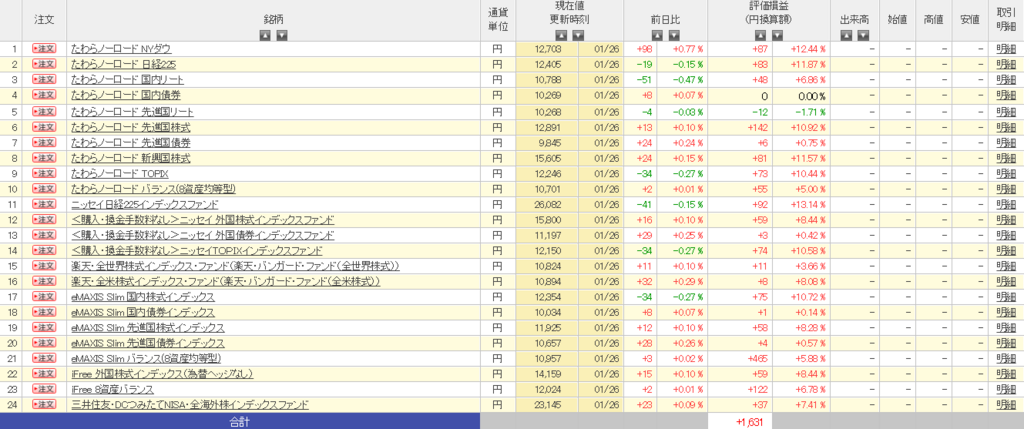Sort 銘柄 column descending with down arrow
The width and height of the screenshot is (1024, 429).
click(281, 35)
